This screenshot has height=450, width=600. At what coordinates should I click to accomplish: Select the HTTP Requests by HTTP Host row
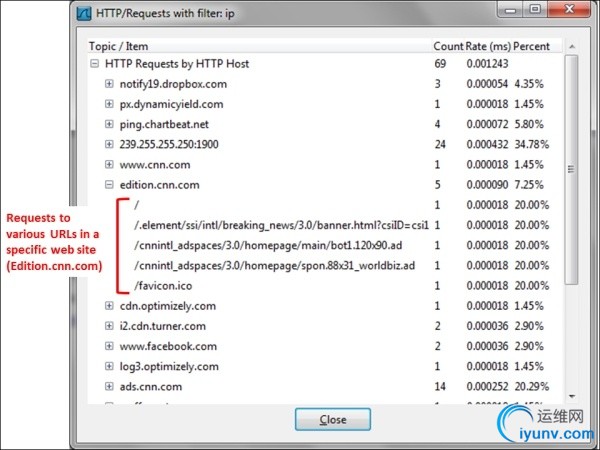[325, 64]
